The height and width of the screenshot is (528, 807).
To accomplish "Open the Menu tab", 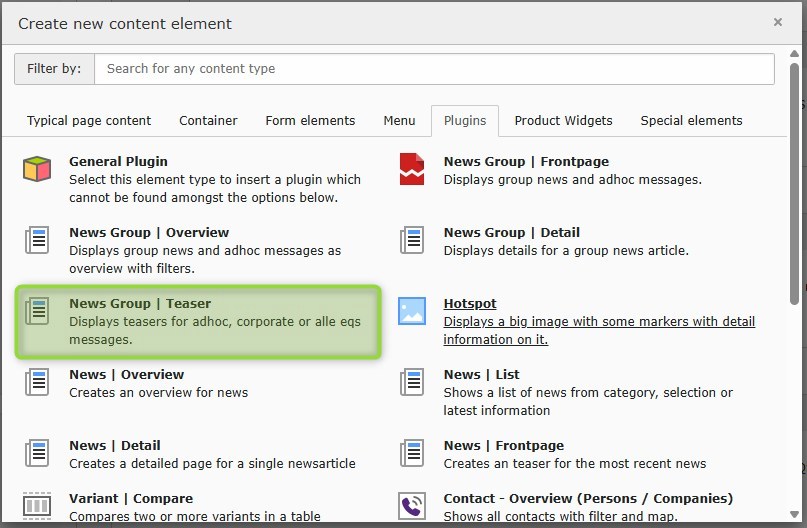I will tap(399, 121).
